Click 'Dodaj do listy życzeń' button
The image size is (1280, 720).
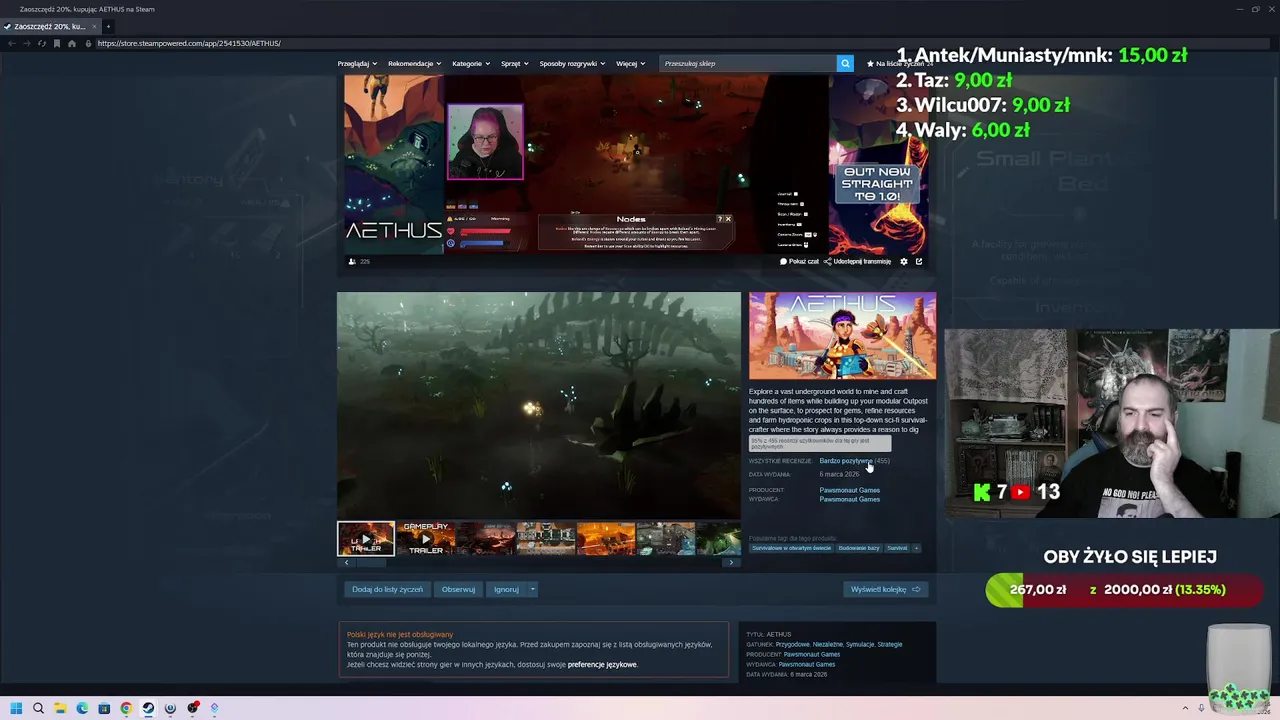(x=387, y=589)
